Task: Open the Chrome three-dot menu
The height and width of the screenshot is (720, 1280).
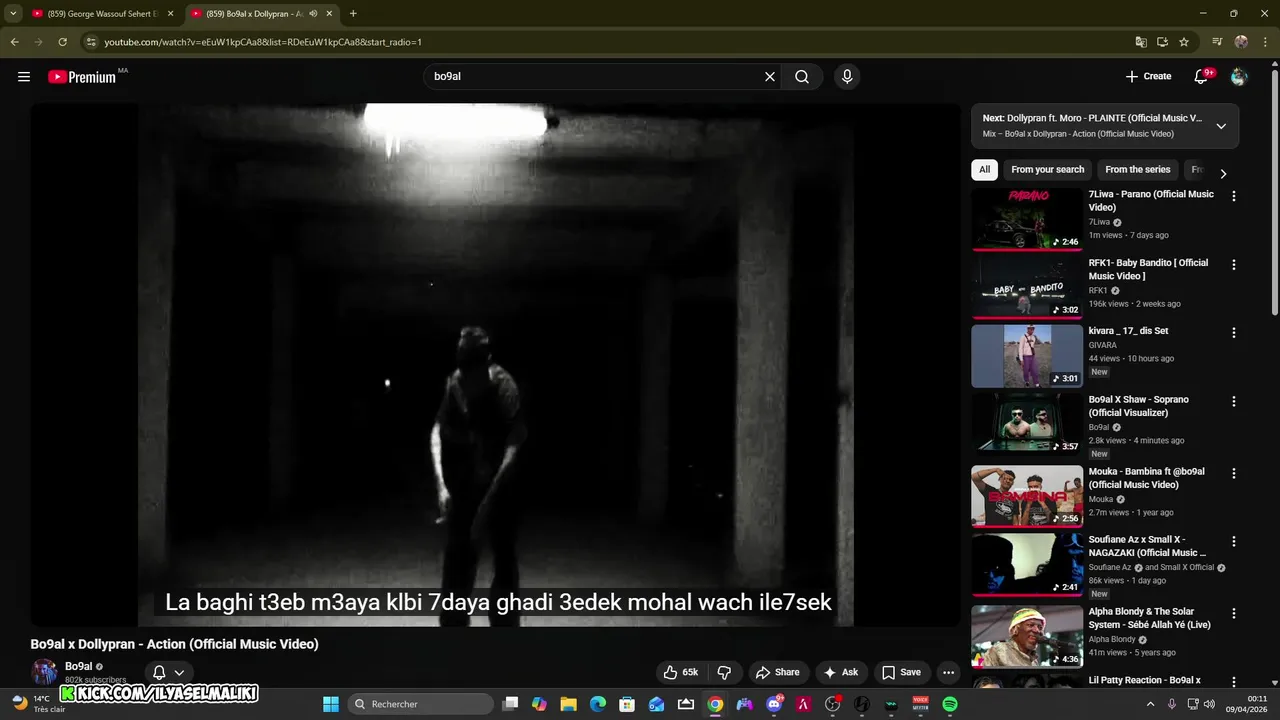Action: [x=1265, y=42]
